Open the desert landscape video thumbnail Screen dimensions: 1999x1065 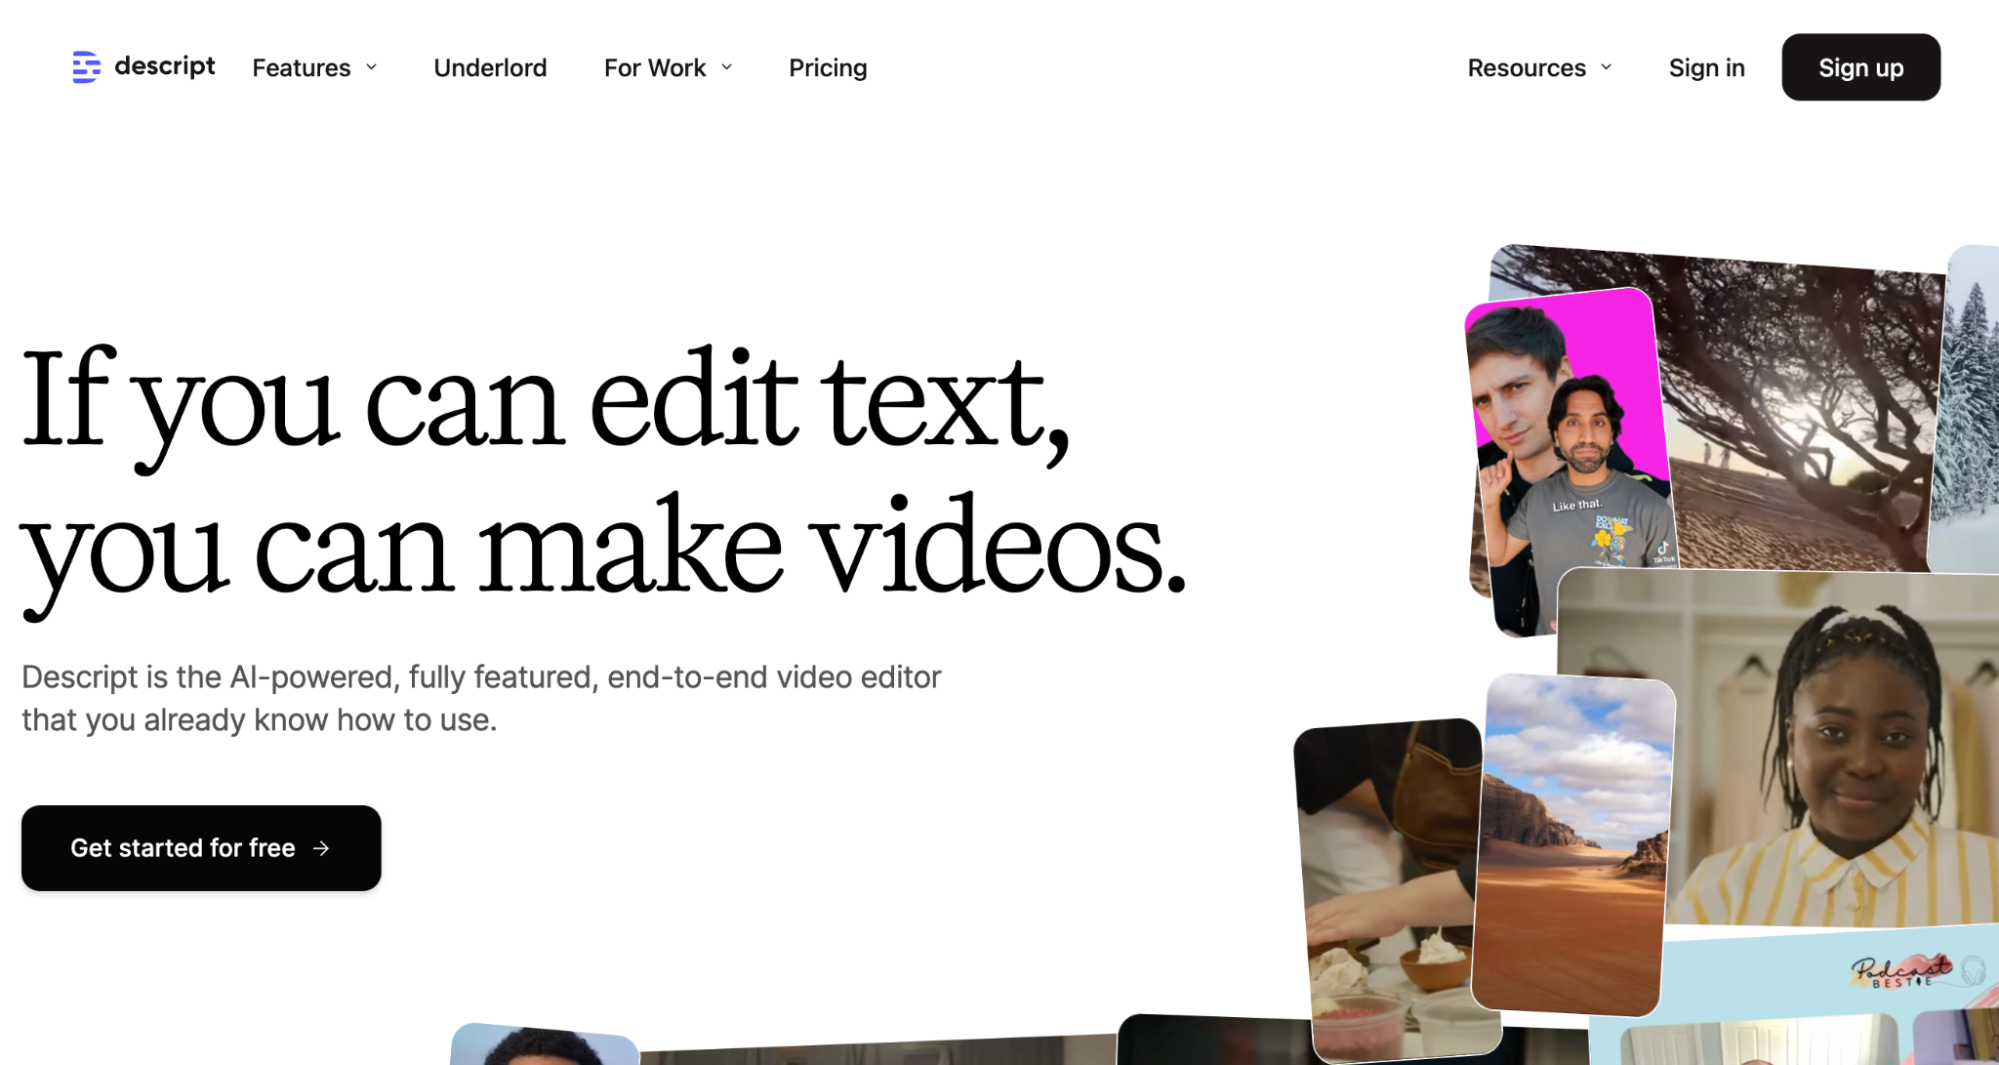tap(1573, 845)
